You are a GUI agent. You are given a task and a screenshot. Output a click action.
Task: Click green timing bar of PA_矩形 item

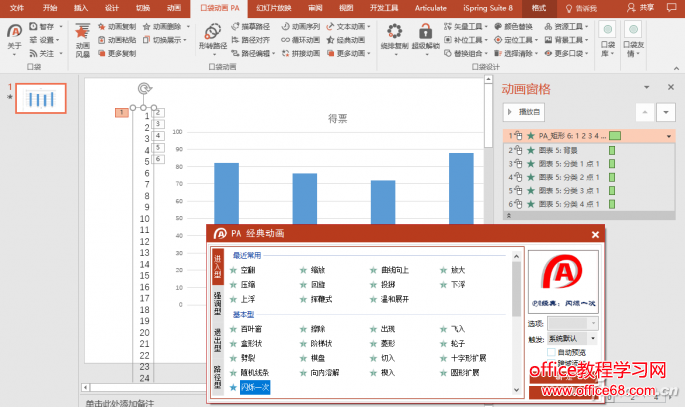(x=615, y=135)
